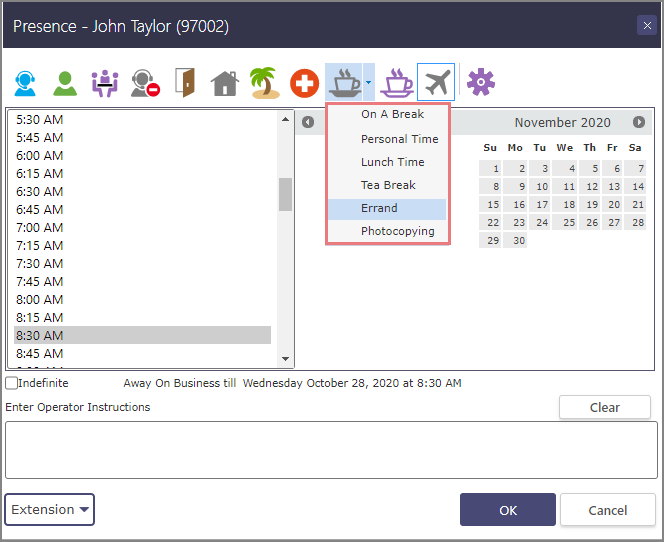Viewport: 664px width, 542px height.
Task: Go to previous month in calendar
Action: [x=308, y=122]
